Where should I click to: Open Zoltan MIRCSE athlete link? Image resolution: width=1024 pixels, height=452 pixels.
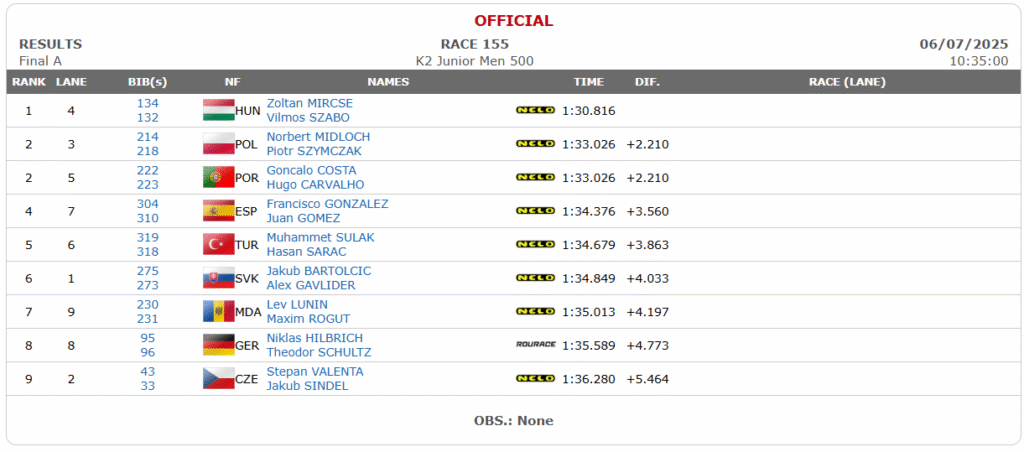310,103
